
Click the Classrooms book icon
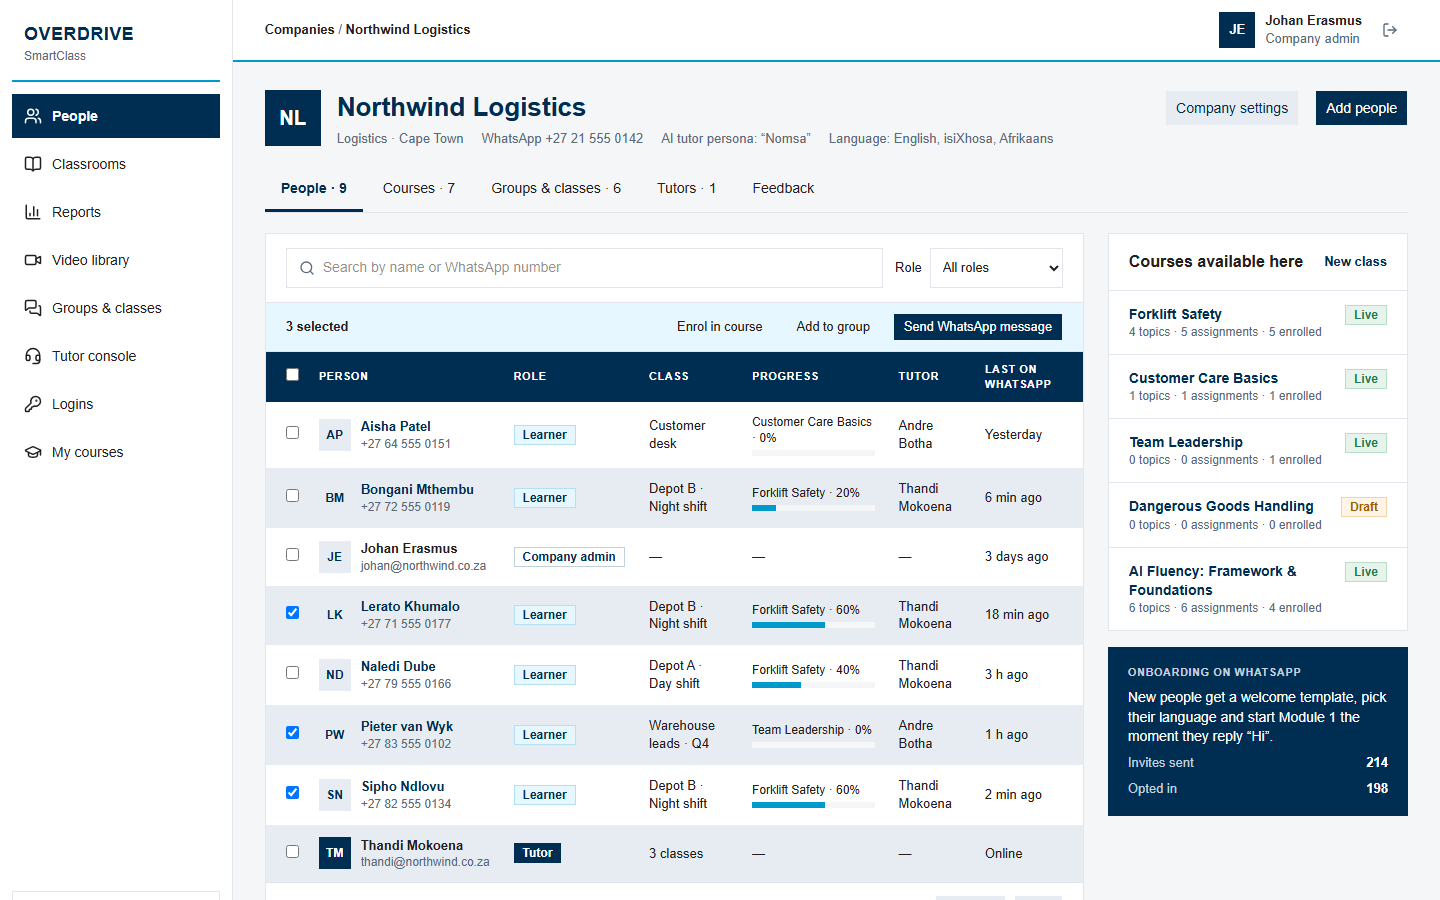33,164
